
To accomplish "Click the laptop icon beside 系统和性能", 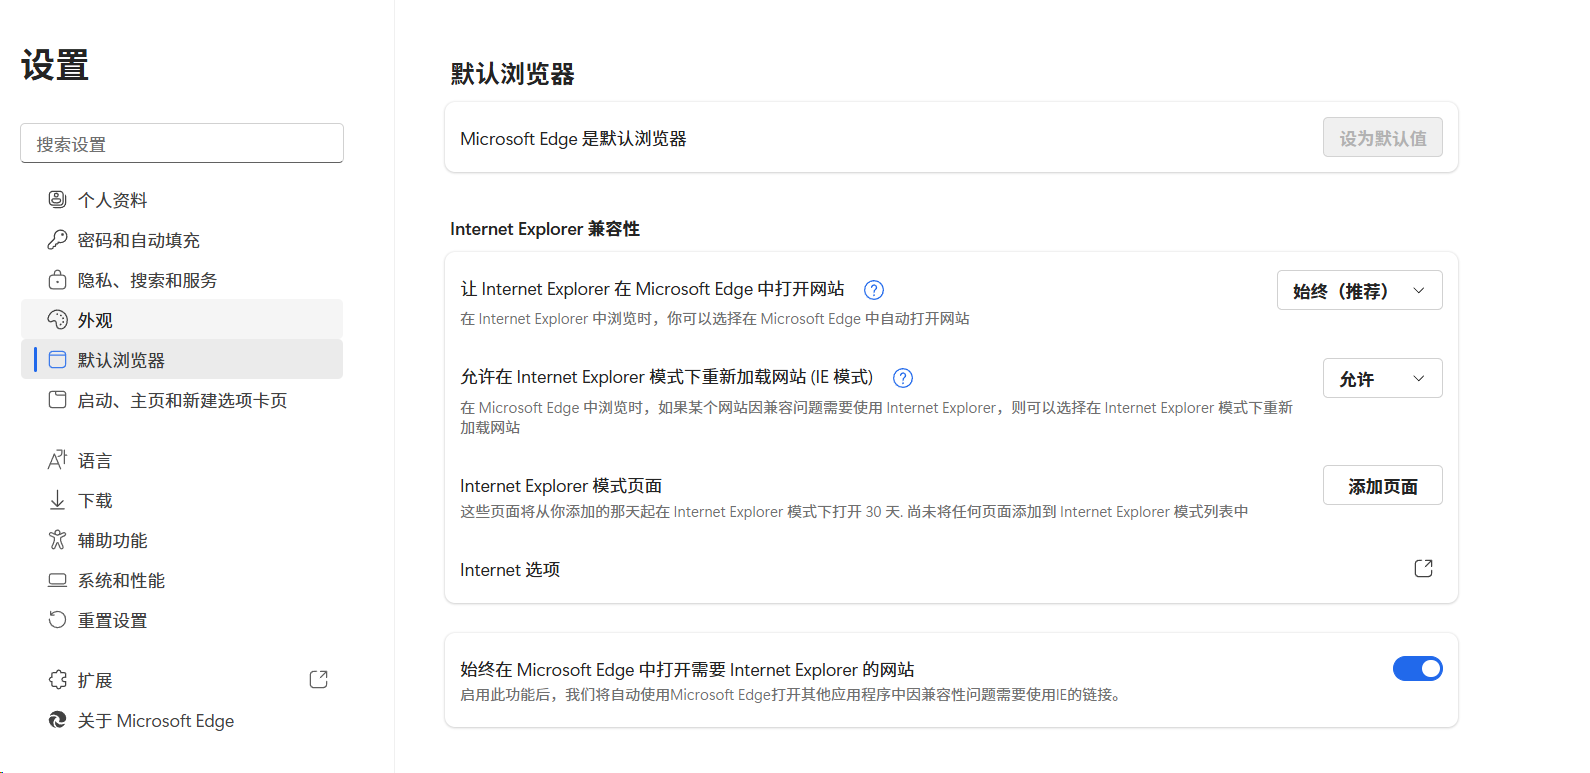I will pyautogui.click(x=58, y=579).
